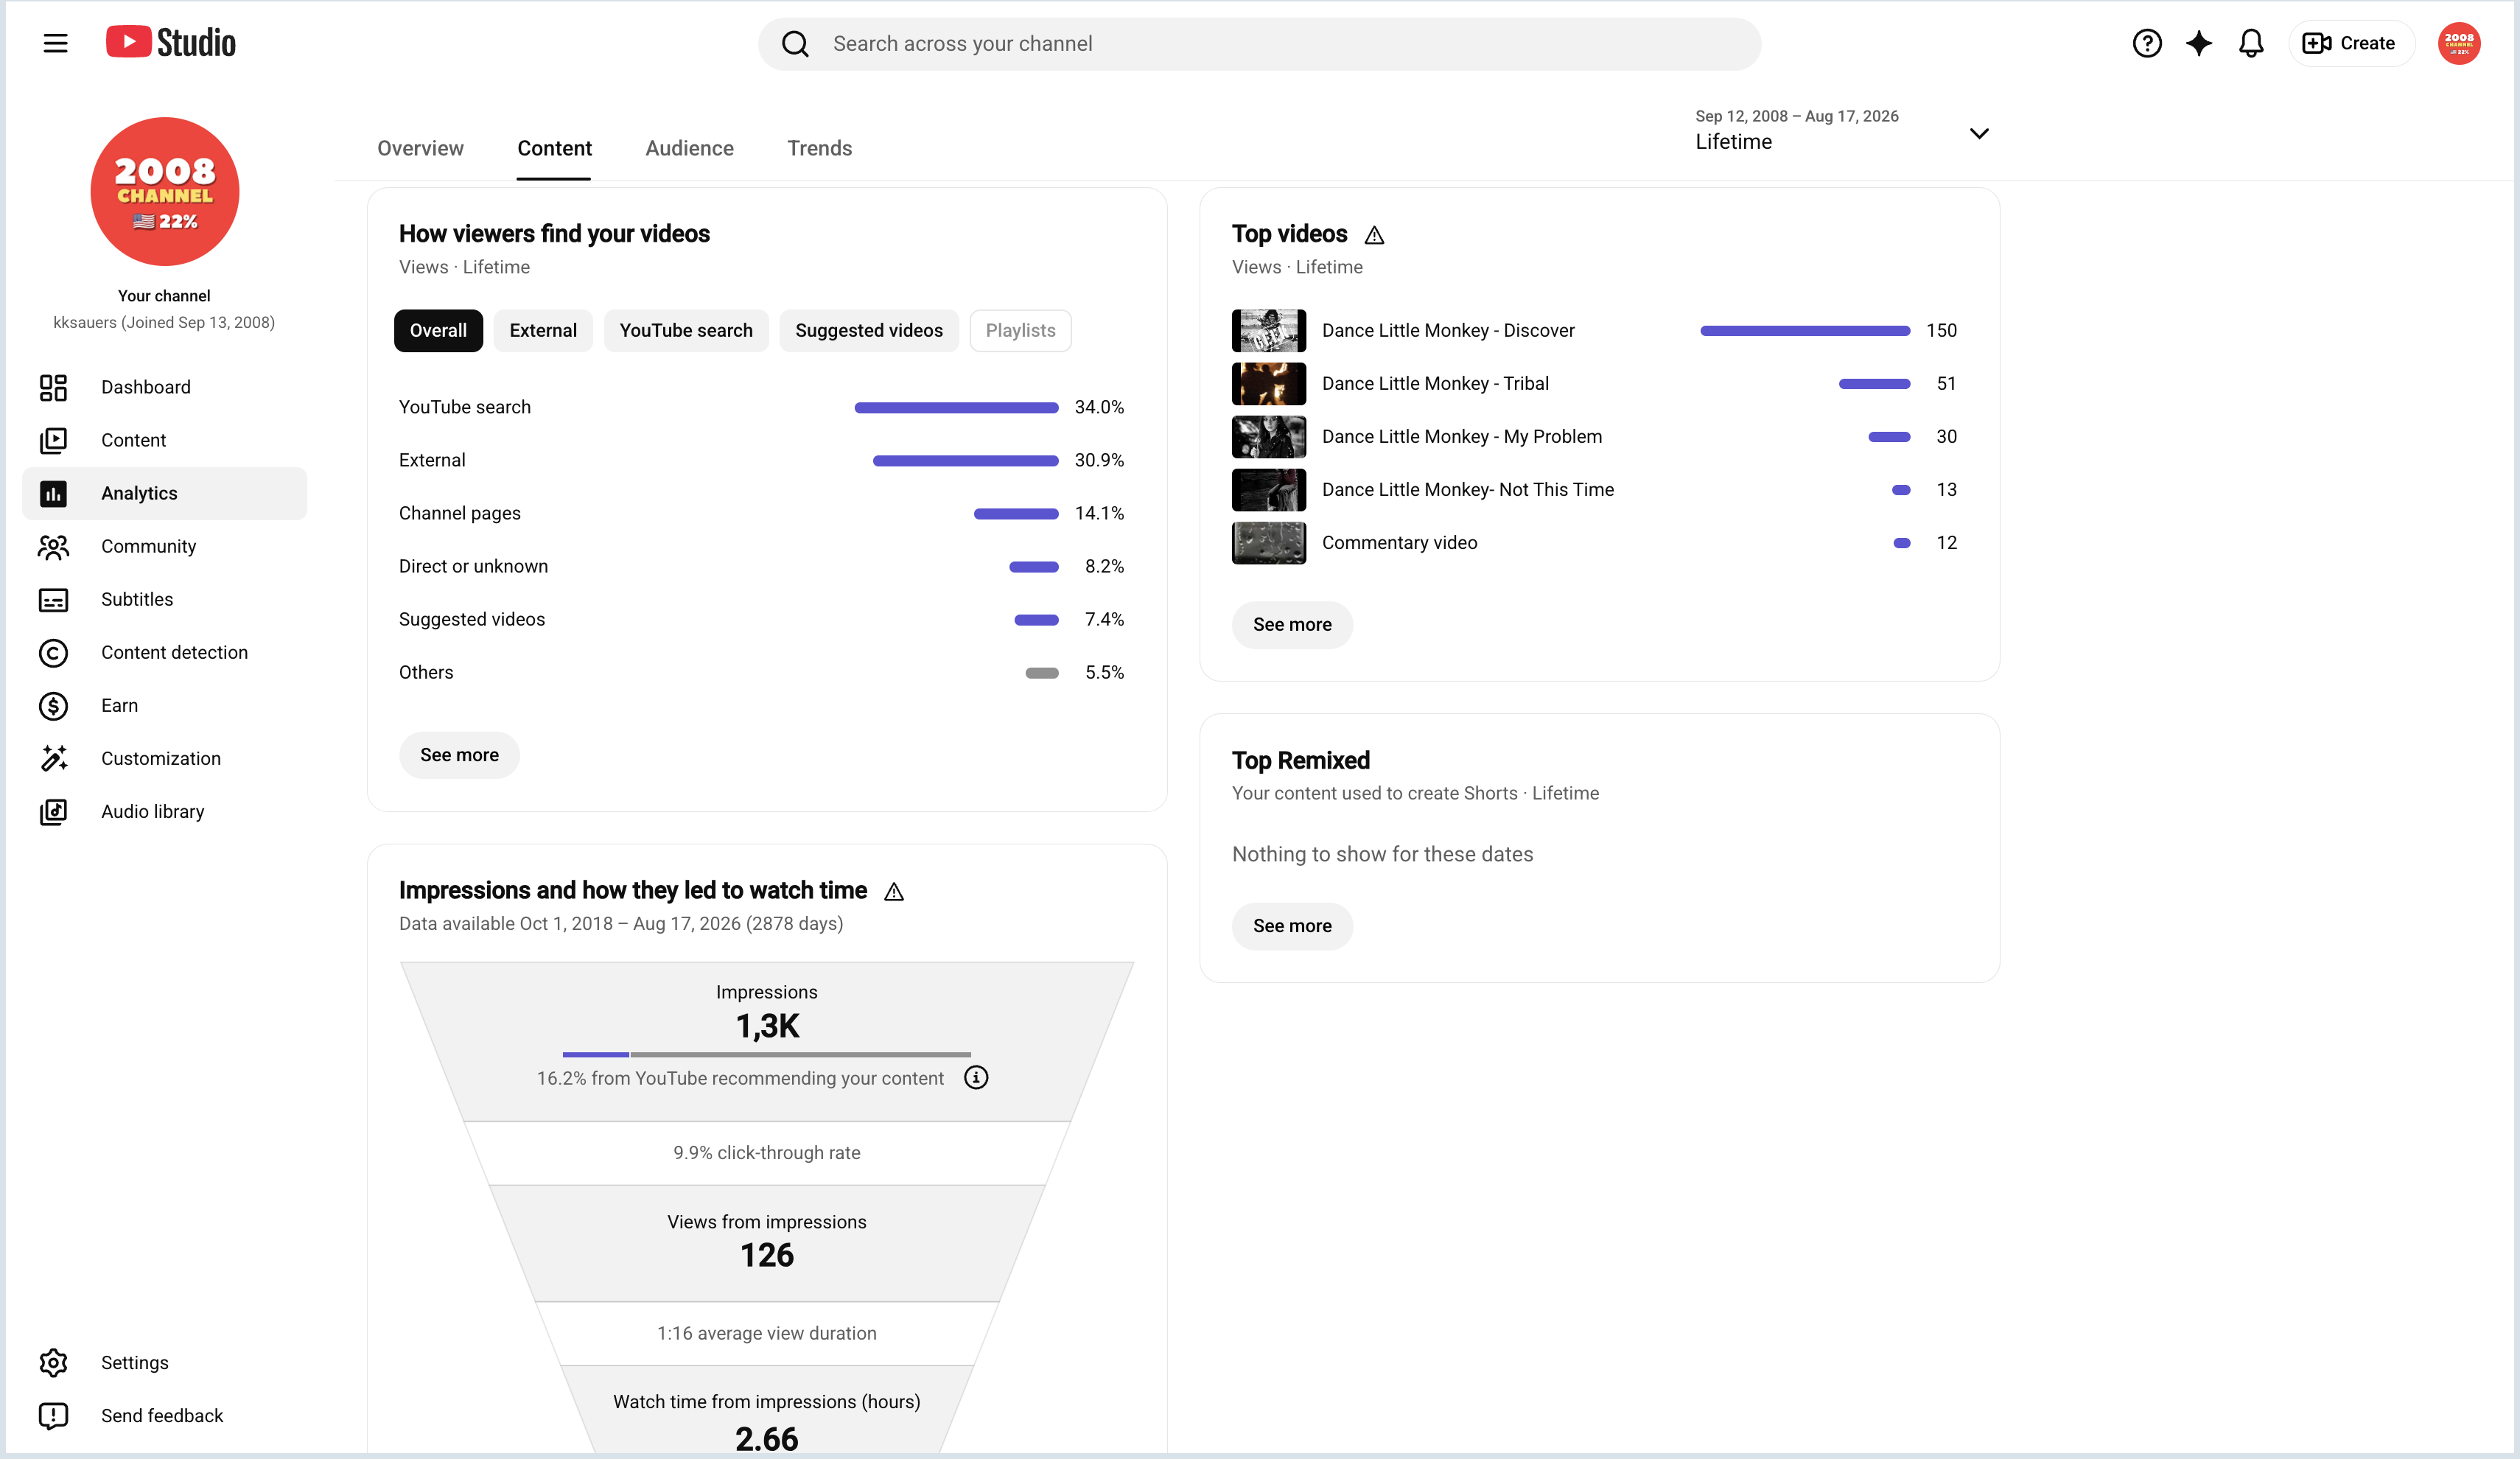
Task: Click the Direct or unknown row label
Action: (x=473, y=567)
